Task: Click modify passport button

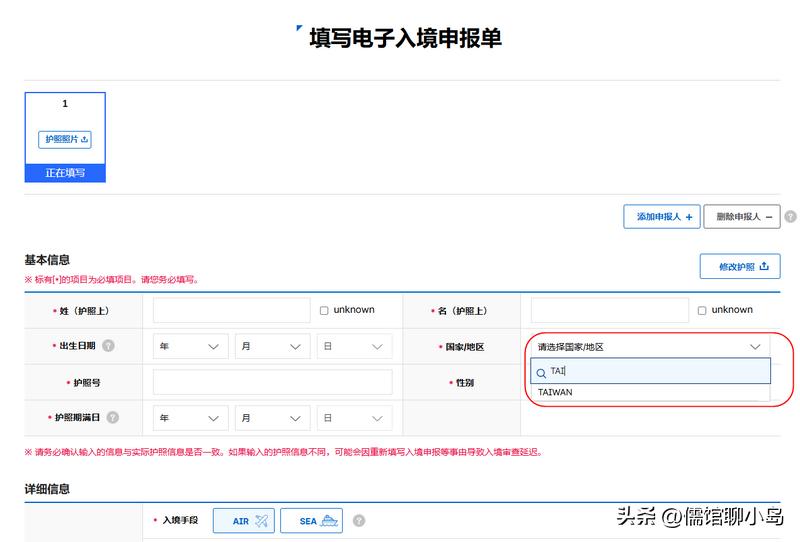Action: click(x=740, y=266)
